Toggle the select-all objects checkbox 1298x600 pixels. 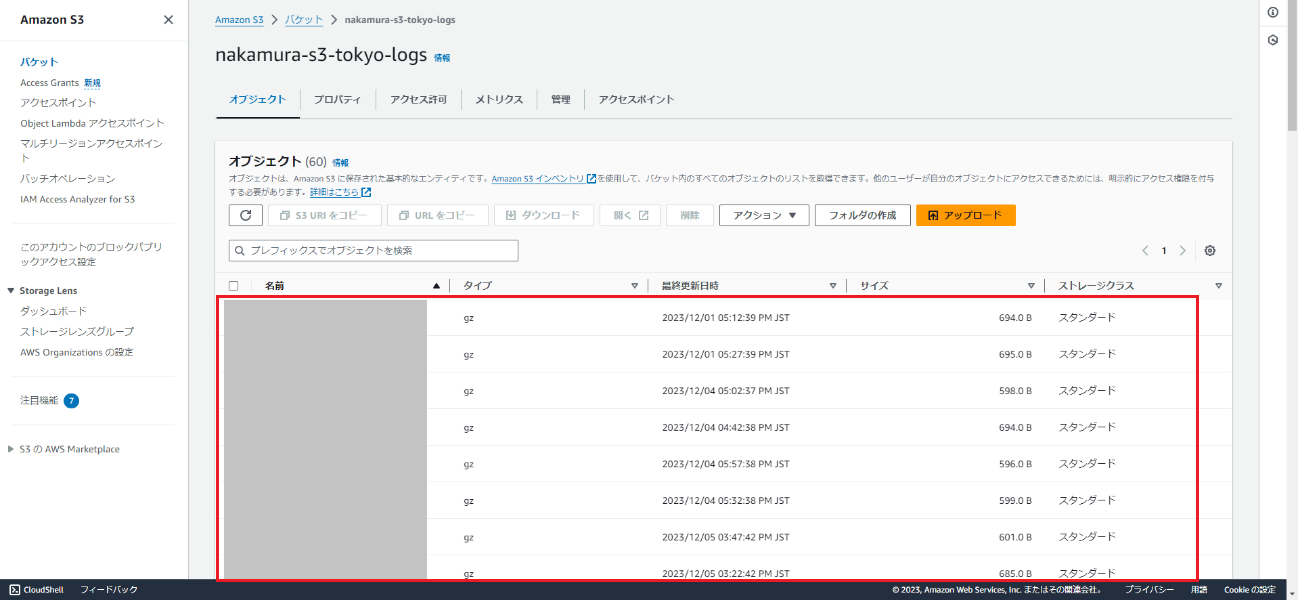coord(234,286)
